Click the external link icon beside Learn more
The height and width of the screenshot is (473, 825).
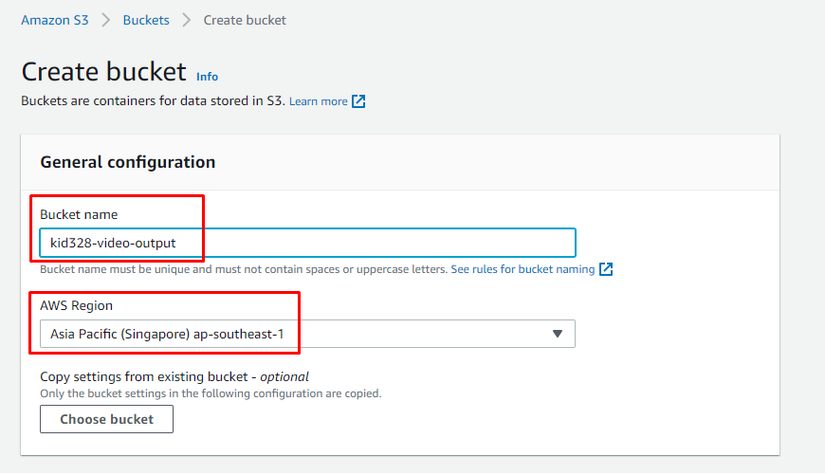[x=359, y=101]
